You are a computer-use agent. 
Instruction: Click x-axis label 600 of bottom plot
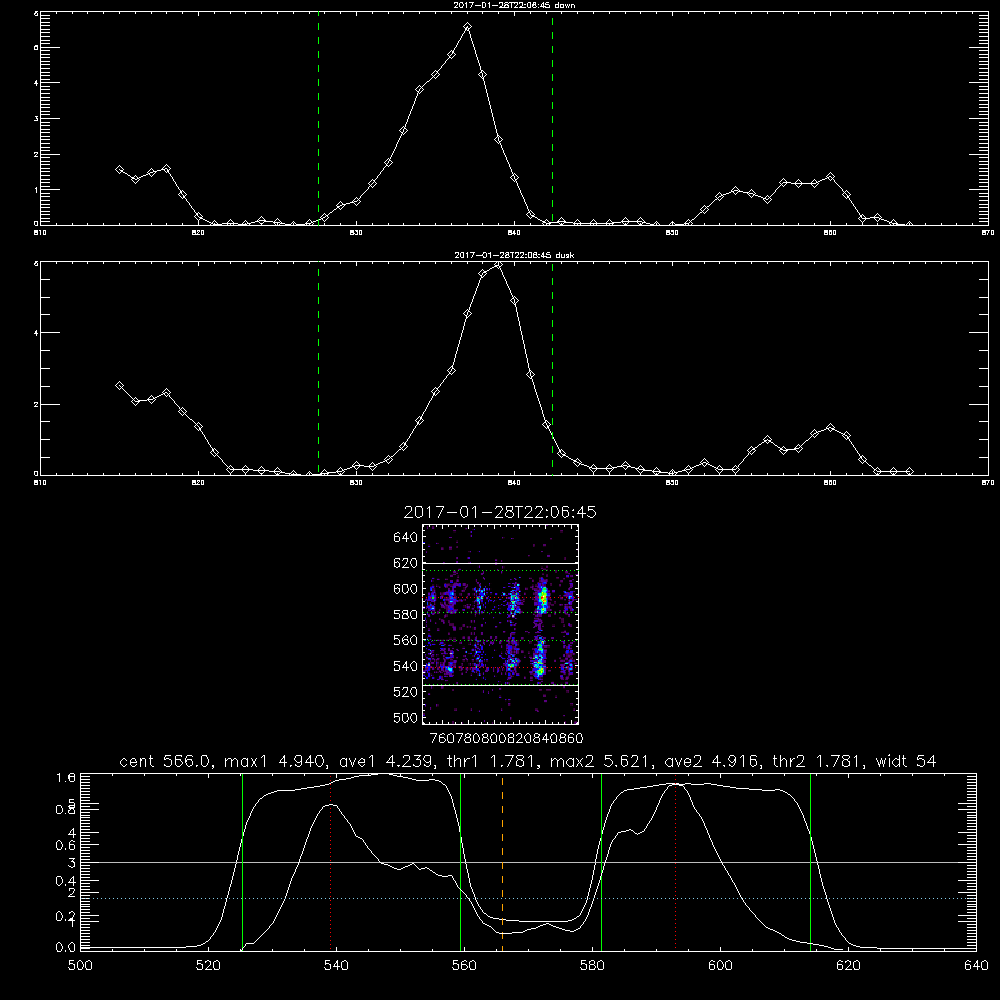720,966
